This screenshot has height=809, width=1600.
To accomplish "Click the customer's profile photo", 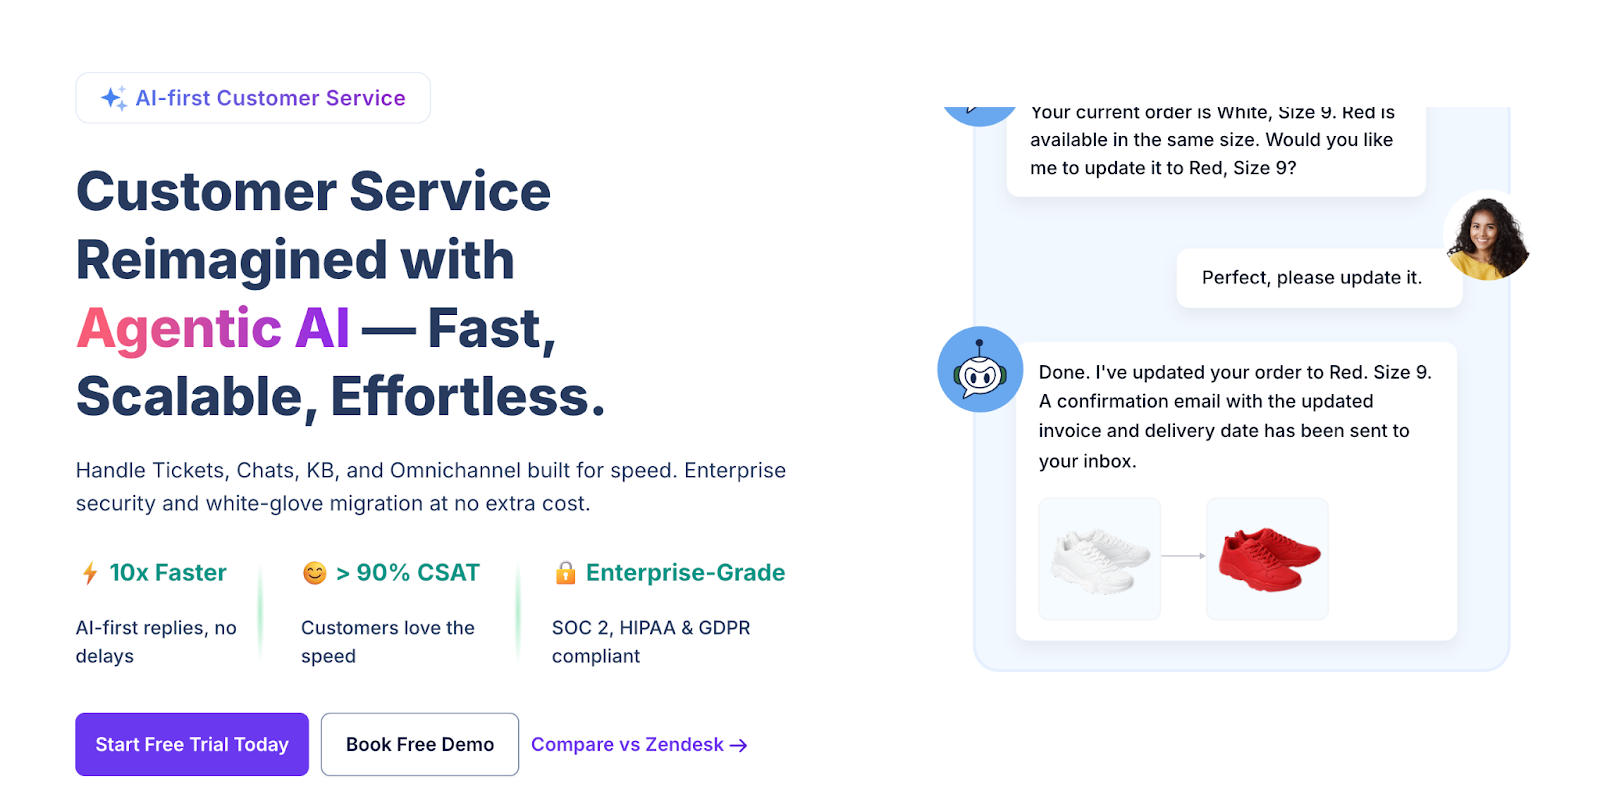I will pyautogui.click(x=1489, y=237).
